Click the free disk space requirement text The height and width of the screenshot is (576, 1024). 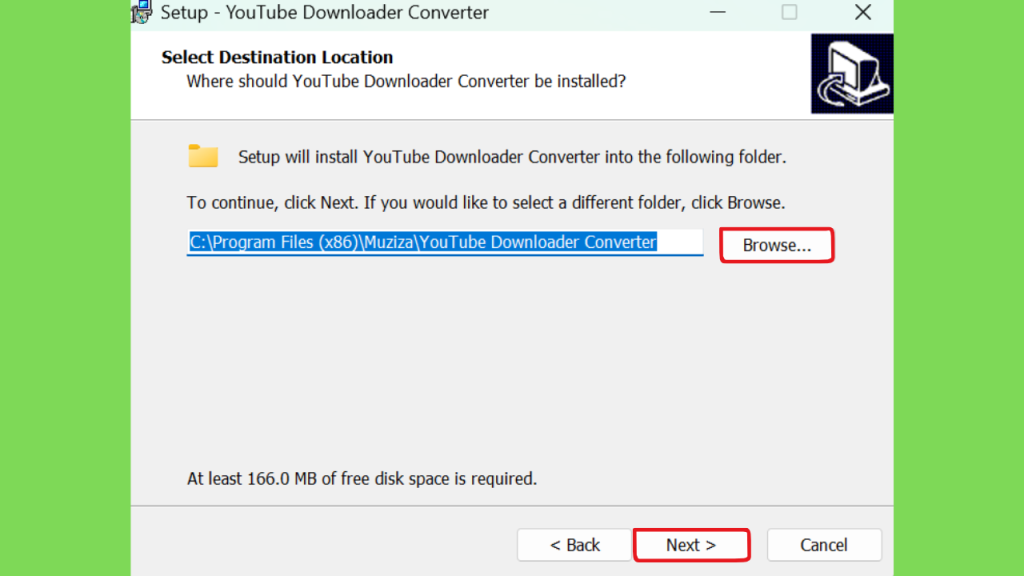362,478
